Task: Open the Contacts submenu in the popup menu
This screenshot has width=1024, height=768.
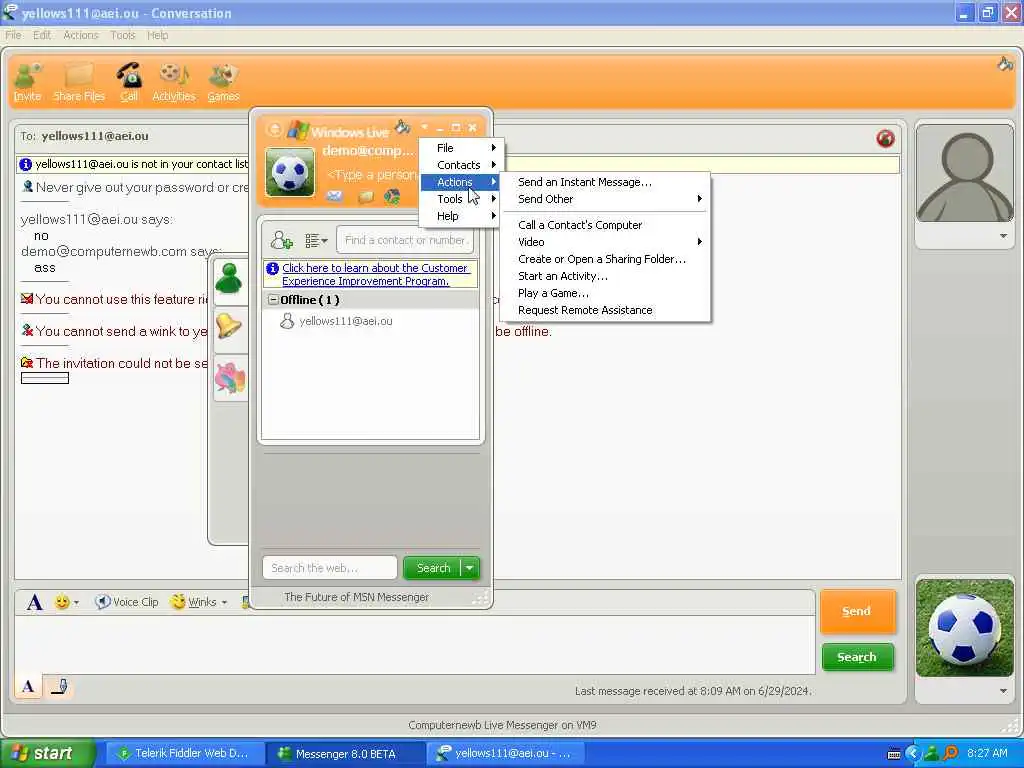Action: pos(461,165)
